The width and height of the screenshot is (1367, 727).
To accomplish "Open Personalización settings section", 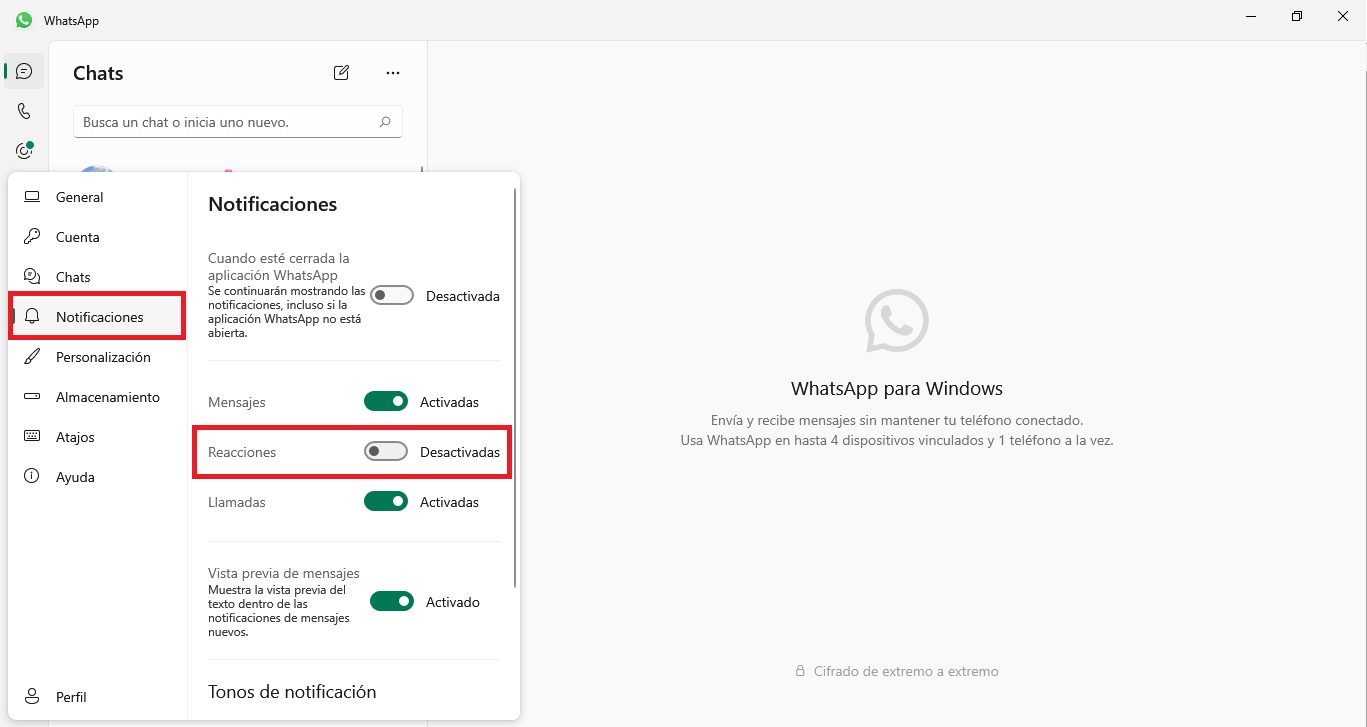I will (x=98, y=357).
